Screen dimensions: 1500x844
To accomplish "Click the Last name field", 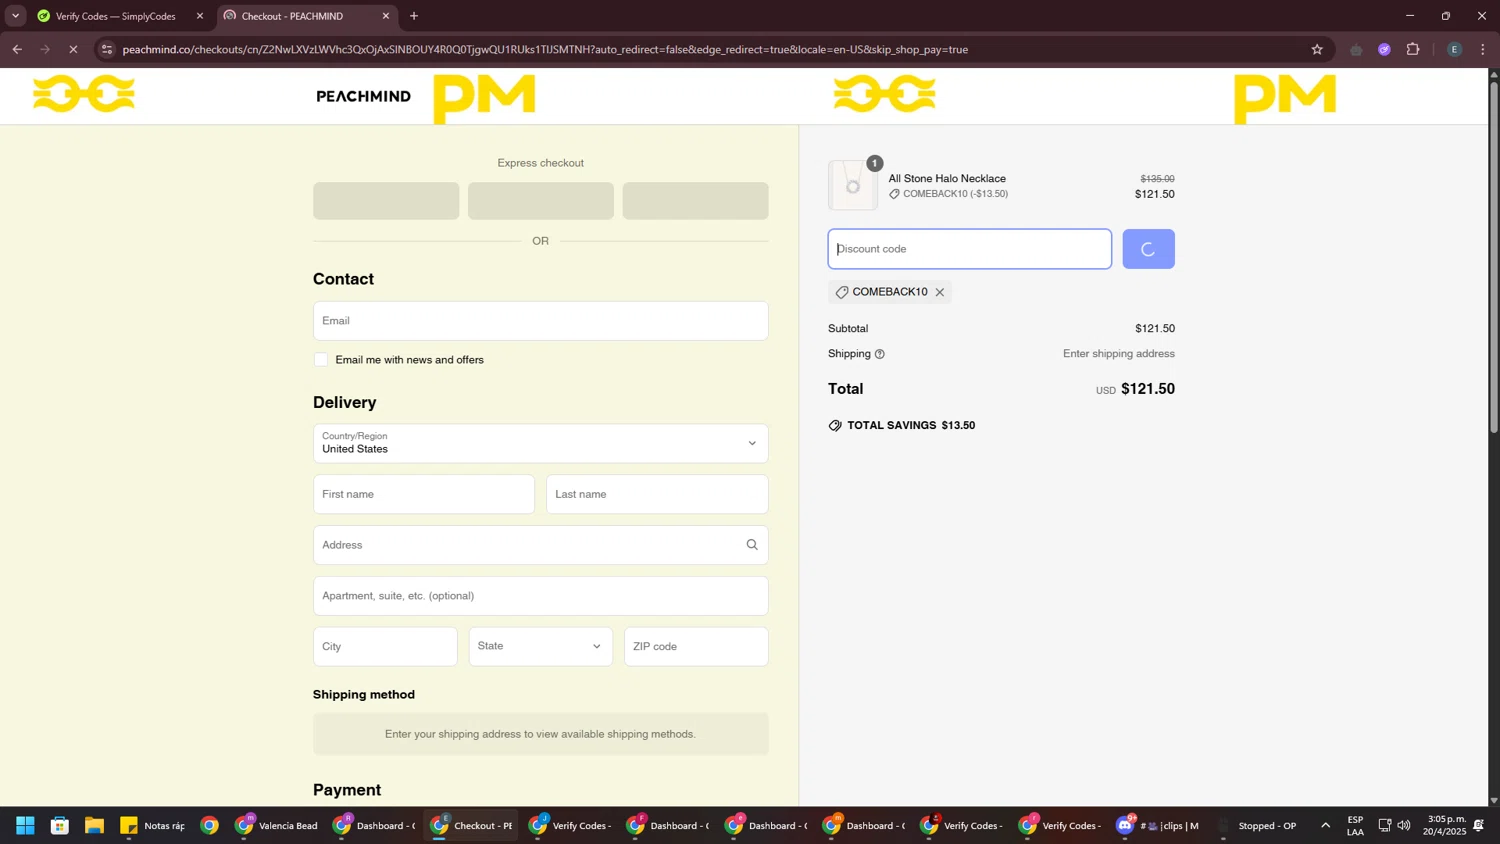I will 657,494.
